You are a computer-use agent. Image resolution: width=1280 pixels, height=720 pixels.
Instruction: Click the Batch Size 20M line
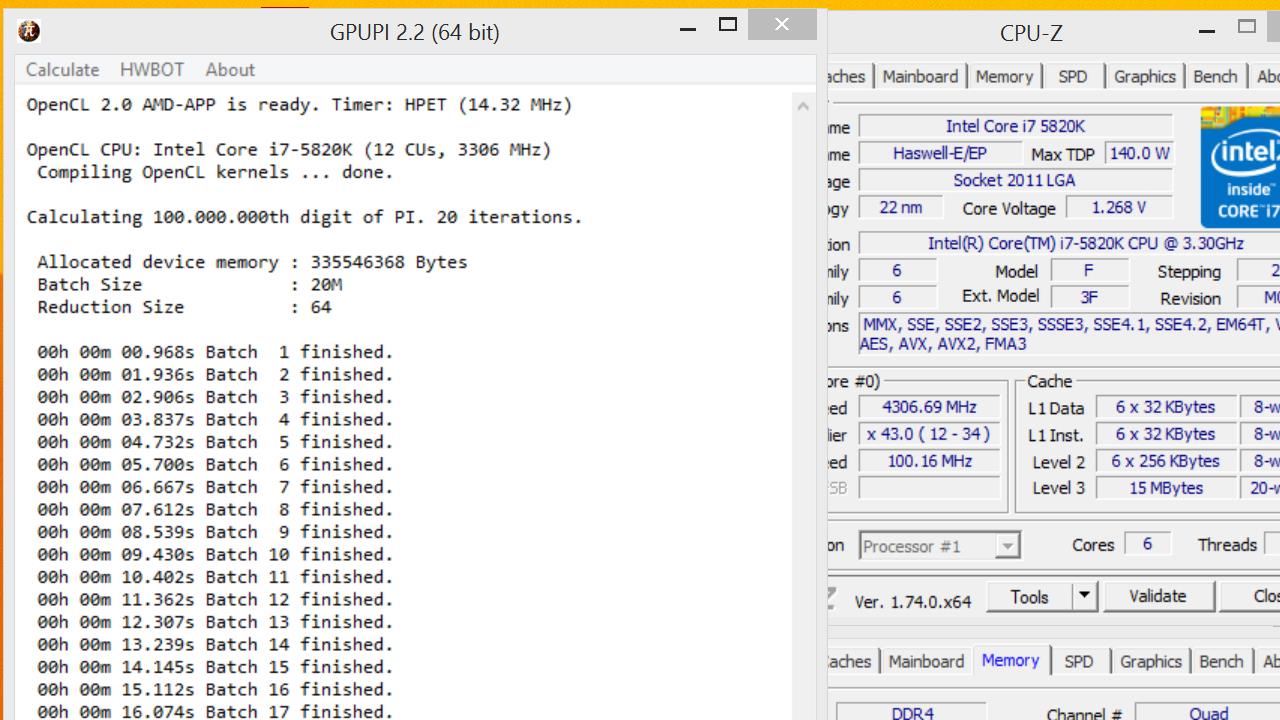pos(189,284)
